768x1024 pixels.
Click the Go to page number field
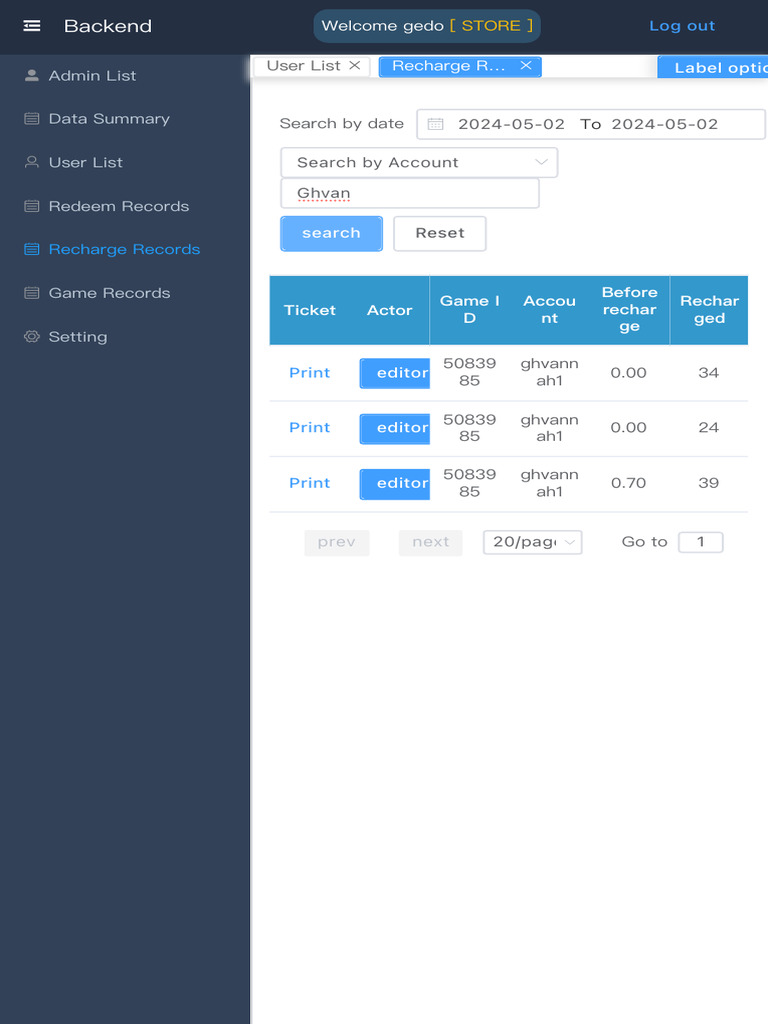(700, 542)
